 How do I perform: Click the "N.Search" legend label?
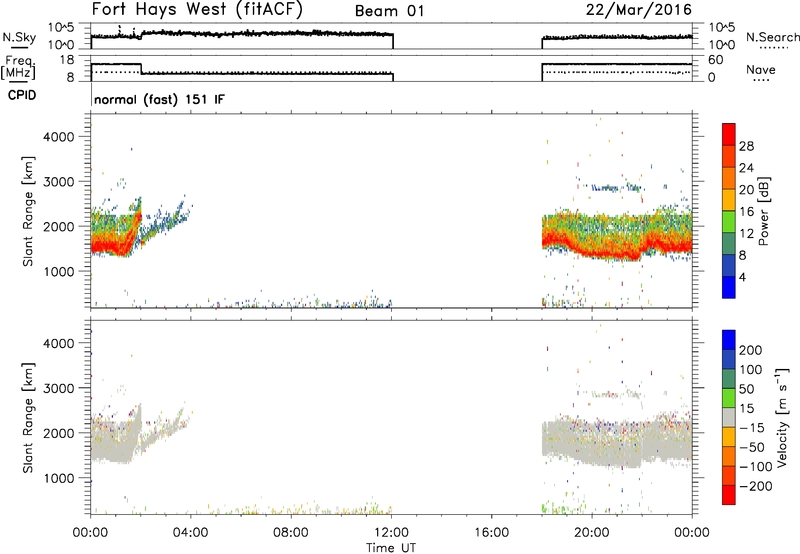pyautogui.click(x=773, y=37)
